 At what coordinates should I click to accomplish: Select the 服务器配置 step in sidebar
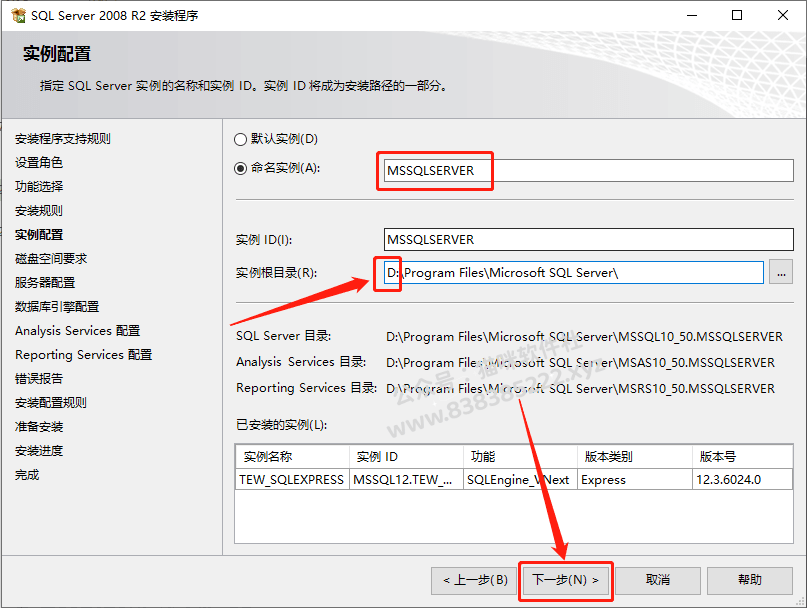45,283
